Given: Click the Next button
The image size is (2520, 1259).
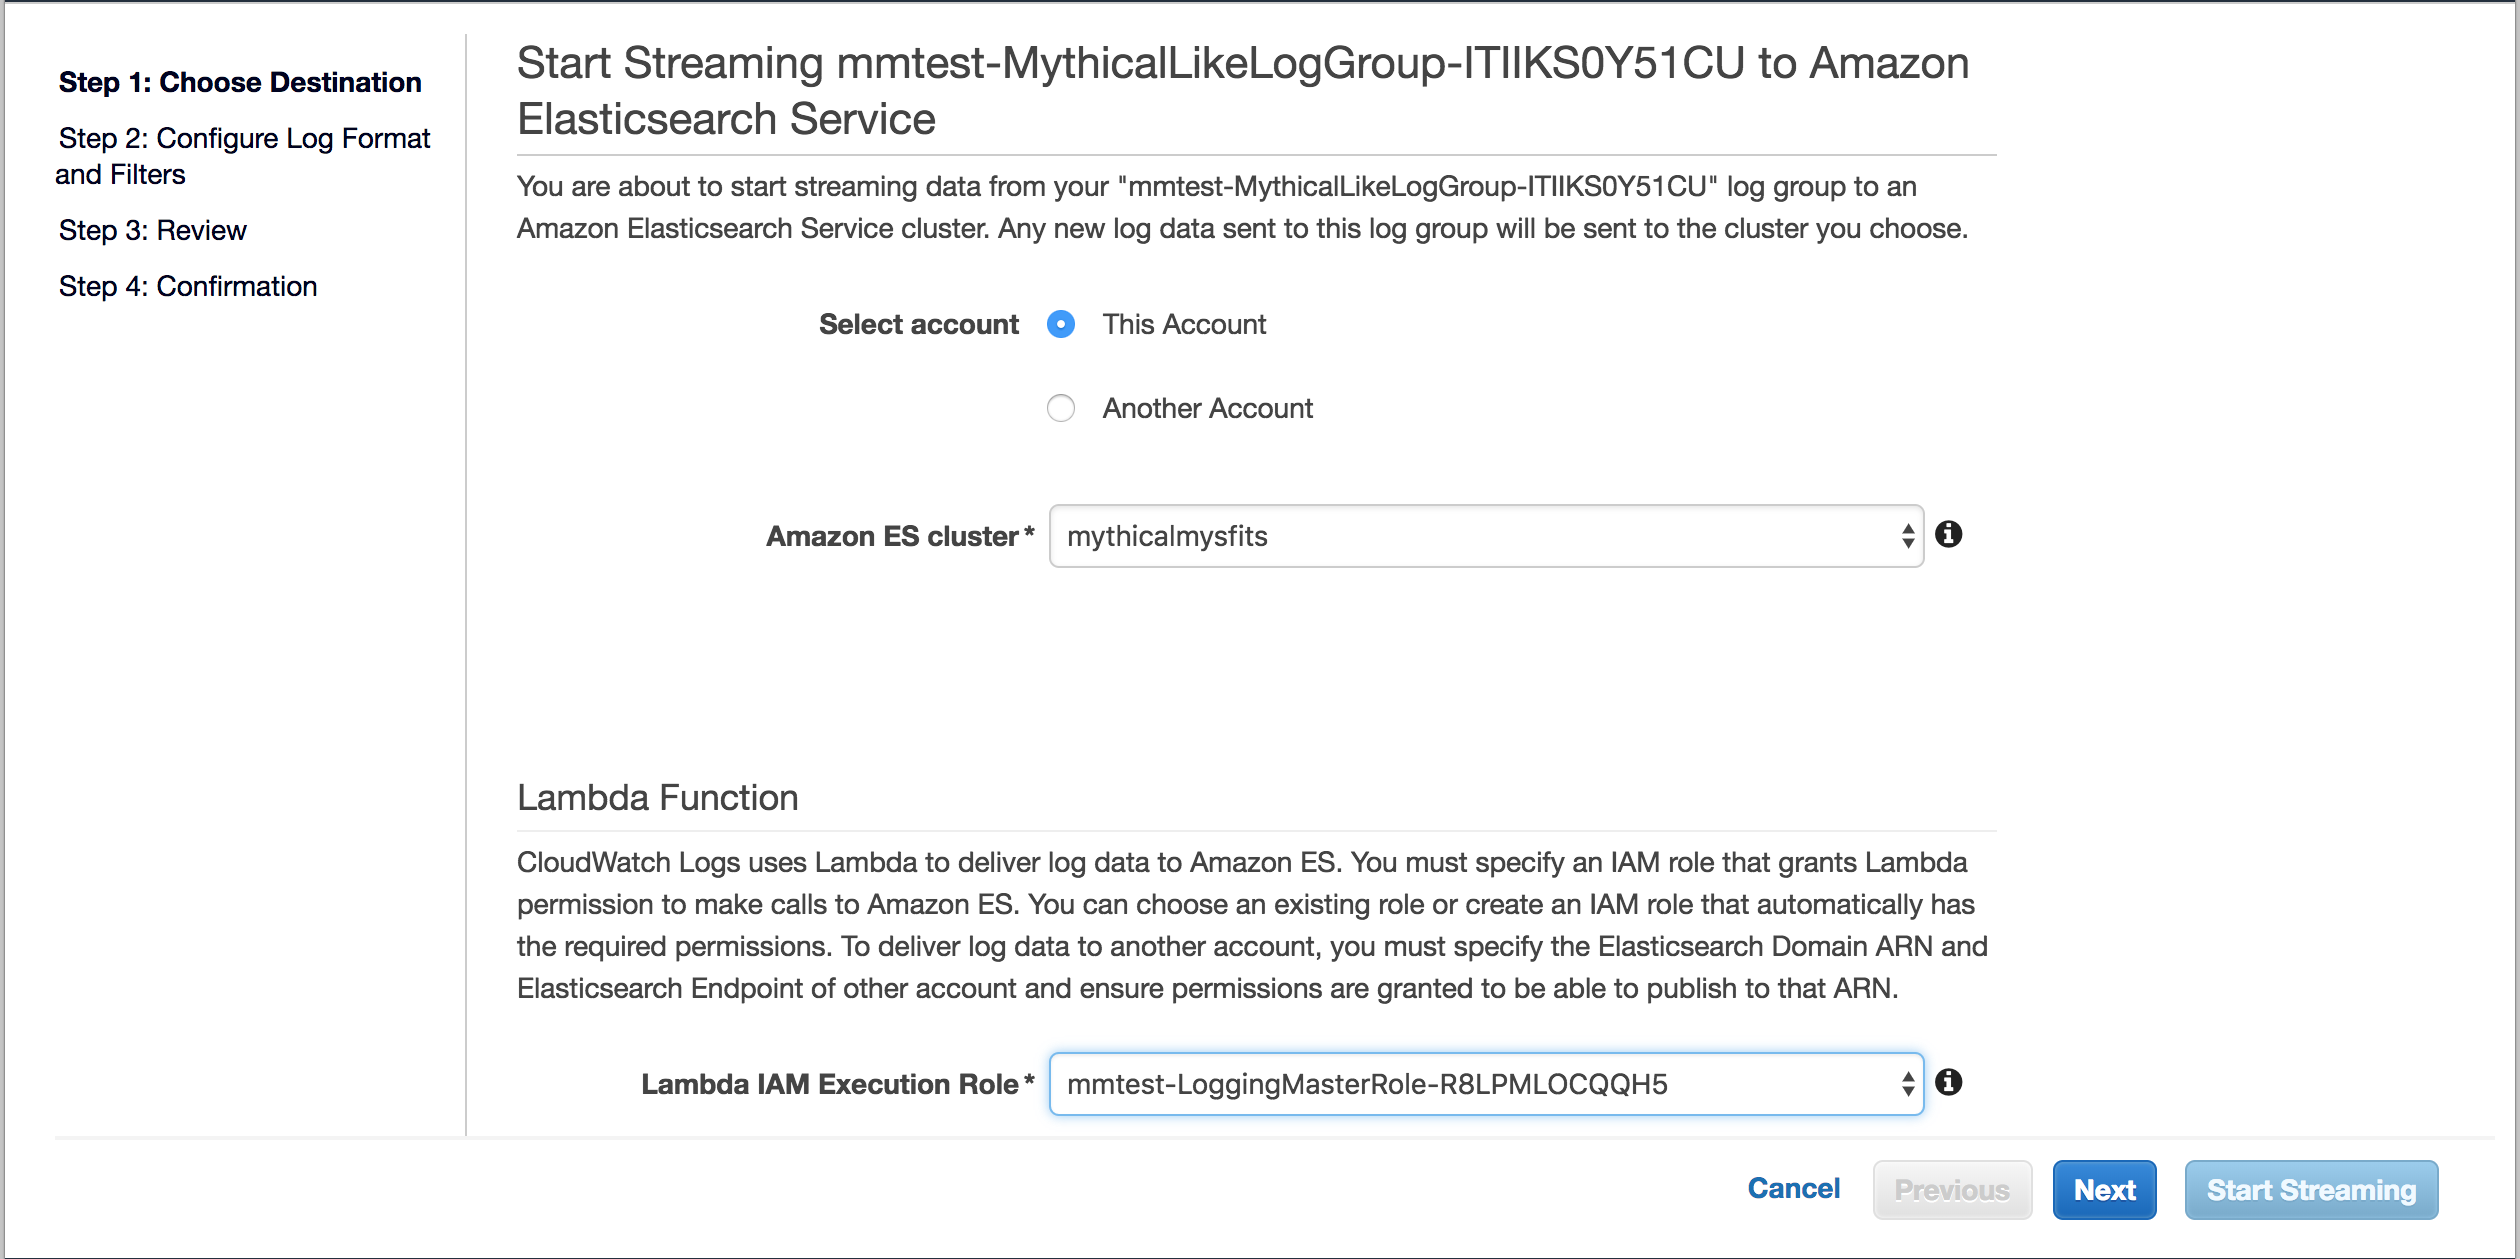Looking at the screenshot, I should [x=2104, y=1190].
